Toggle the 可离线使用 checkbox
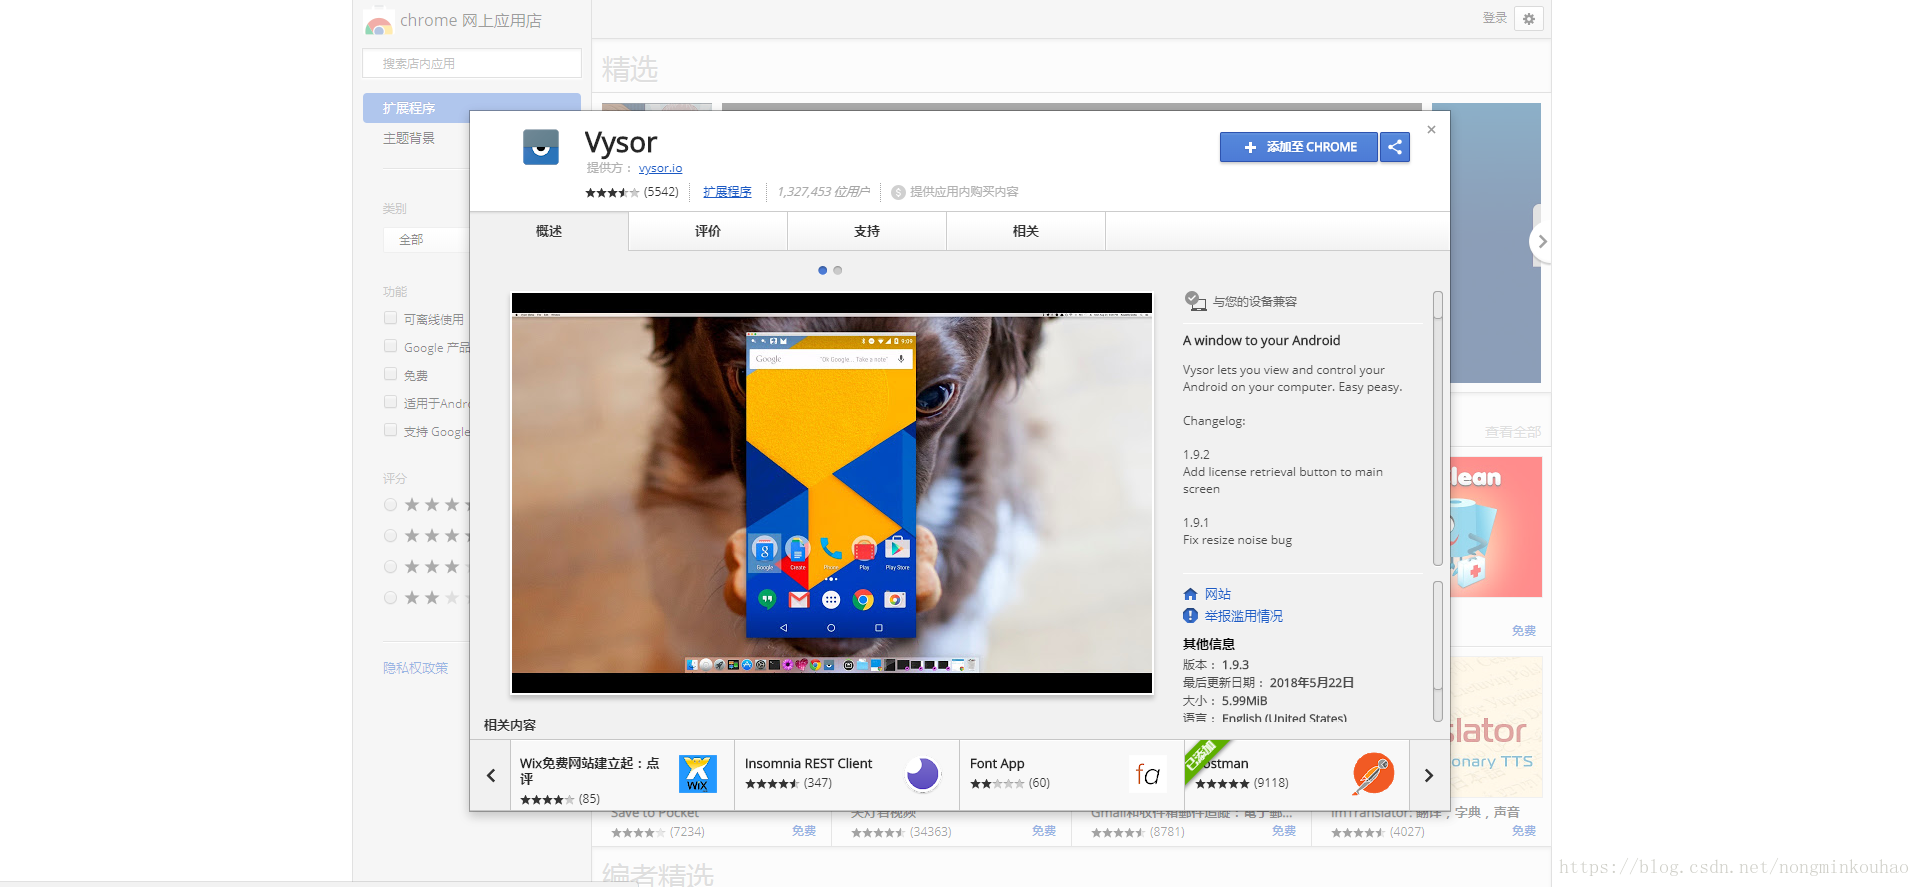Screen dimensions: 1920x887 (391, 318)
